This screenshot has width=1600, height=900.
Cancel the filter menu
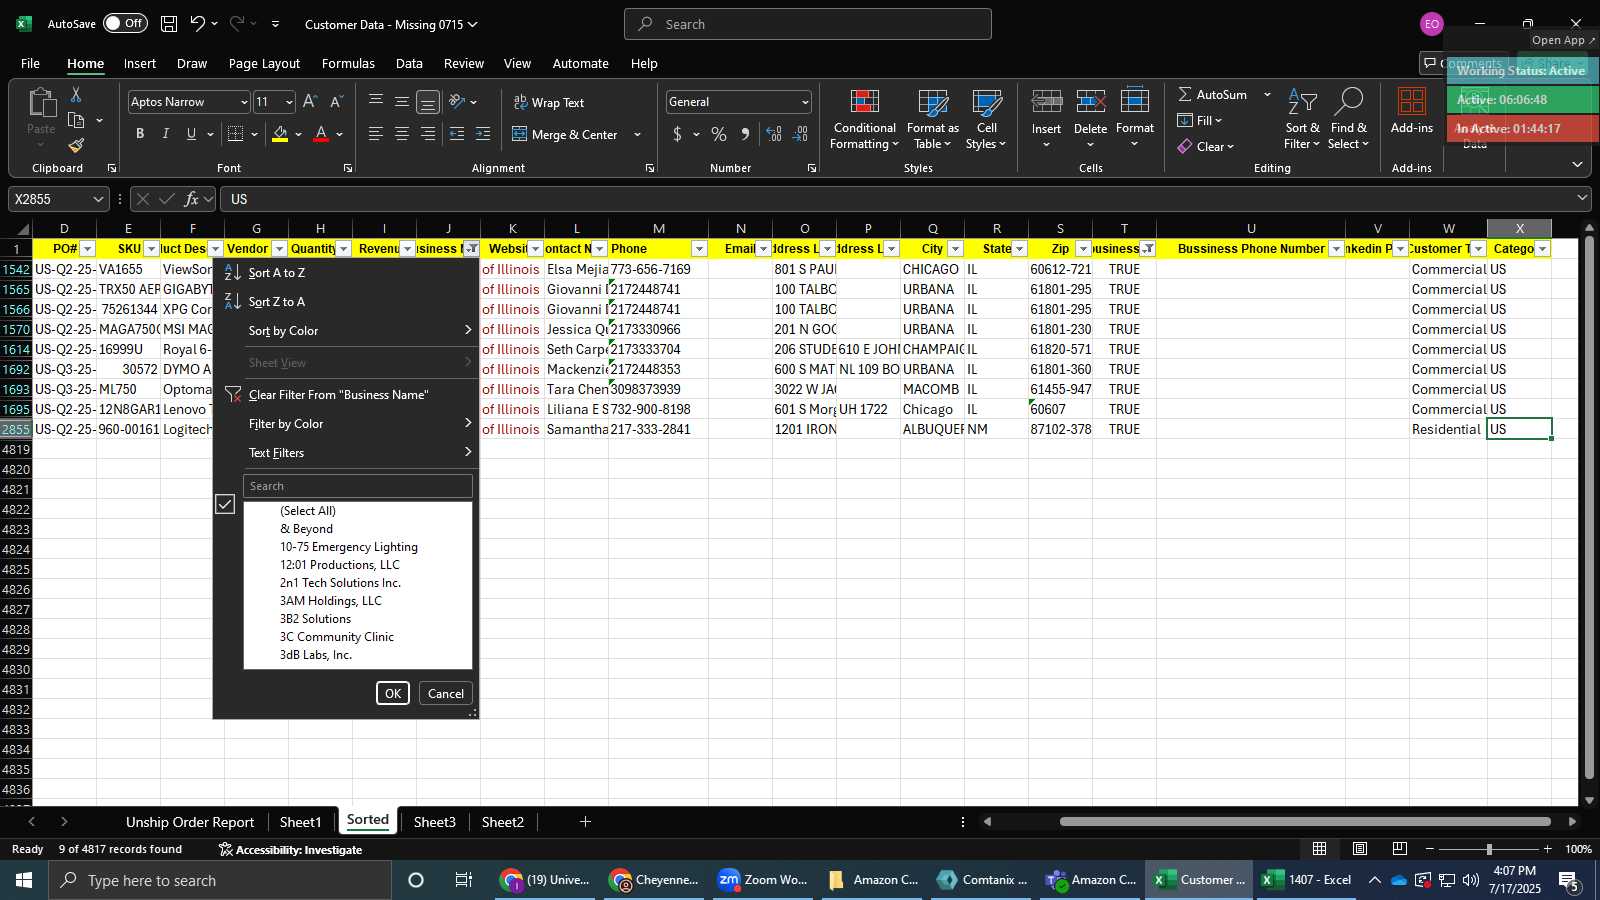(x=446, y=693)
